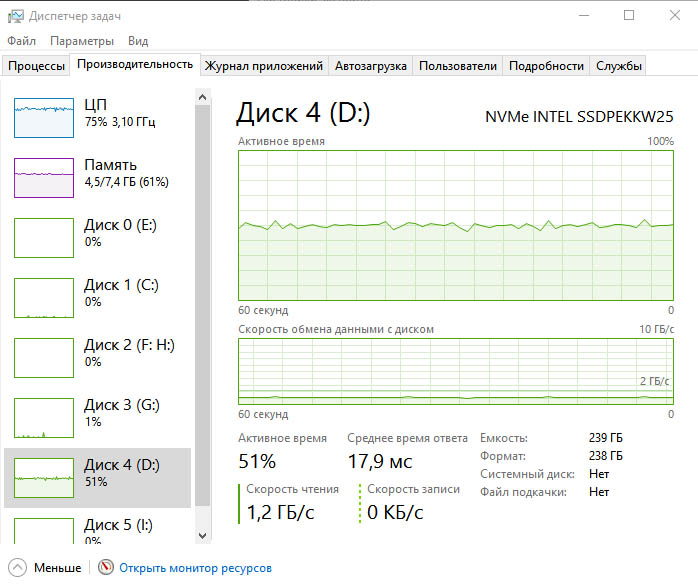Click the Task Manager title bar icon
698x584 pixels.
[x=15, y=16]
